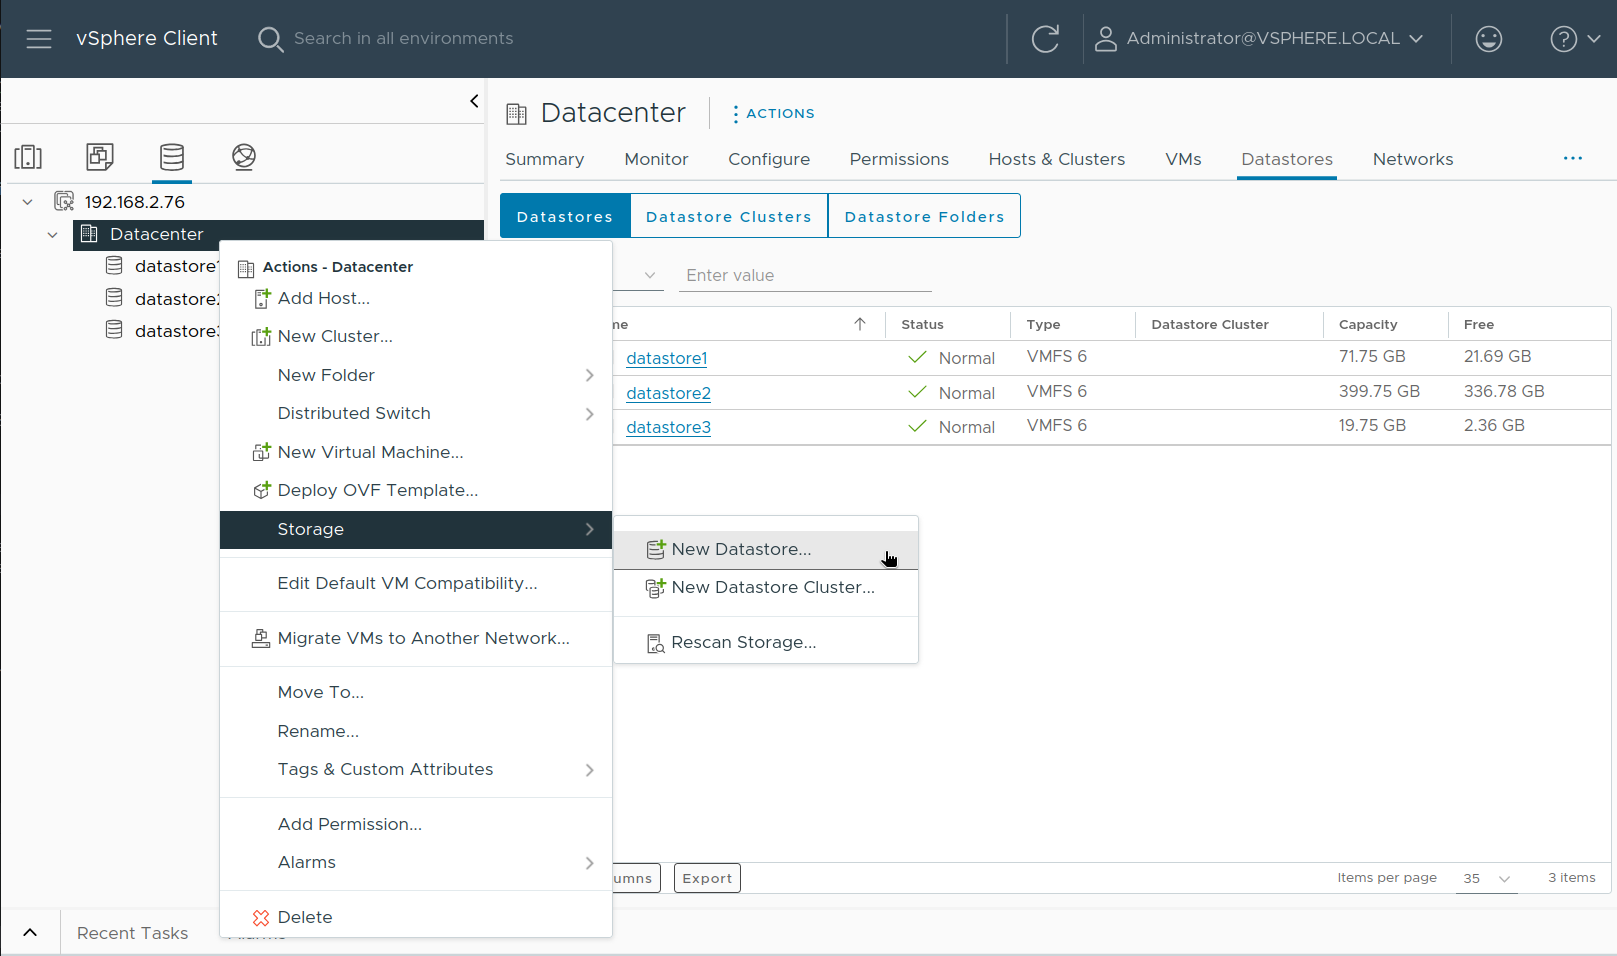Open the Monitor tab

656,160
